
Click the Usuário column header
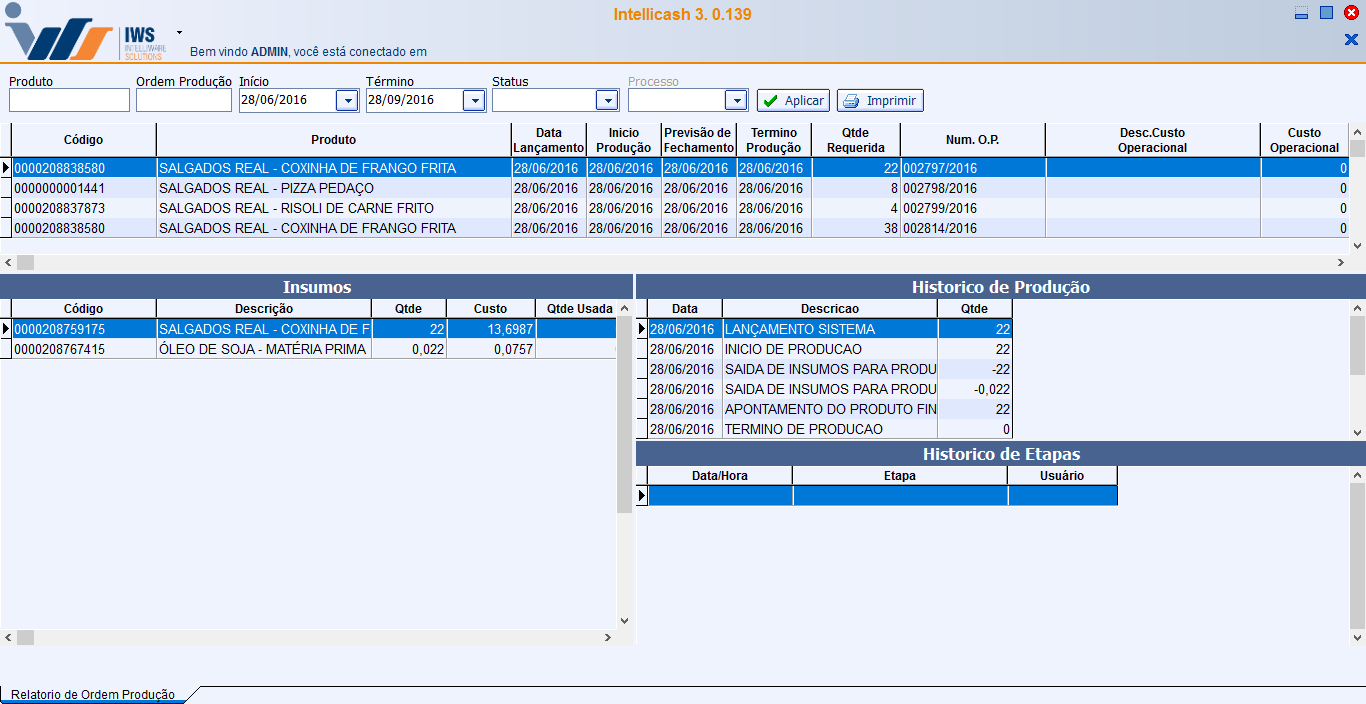(1062, 476)
